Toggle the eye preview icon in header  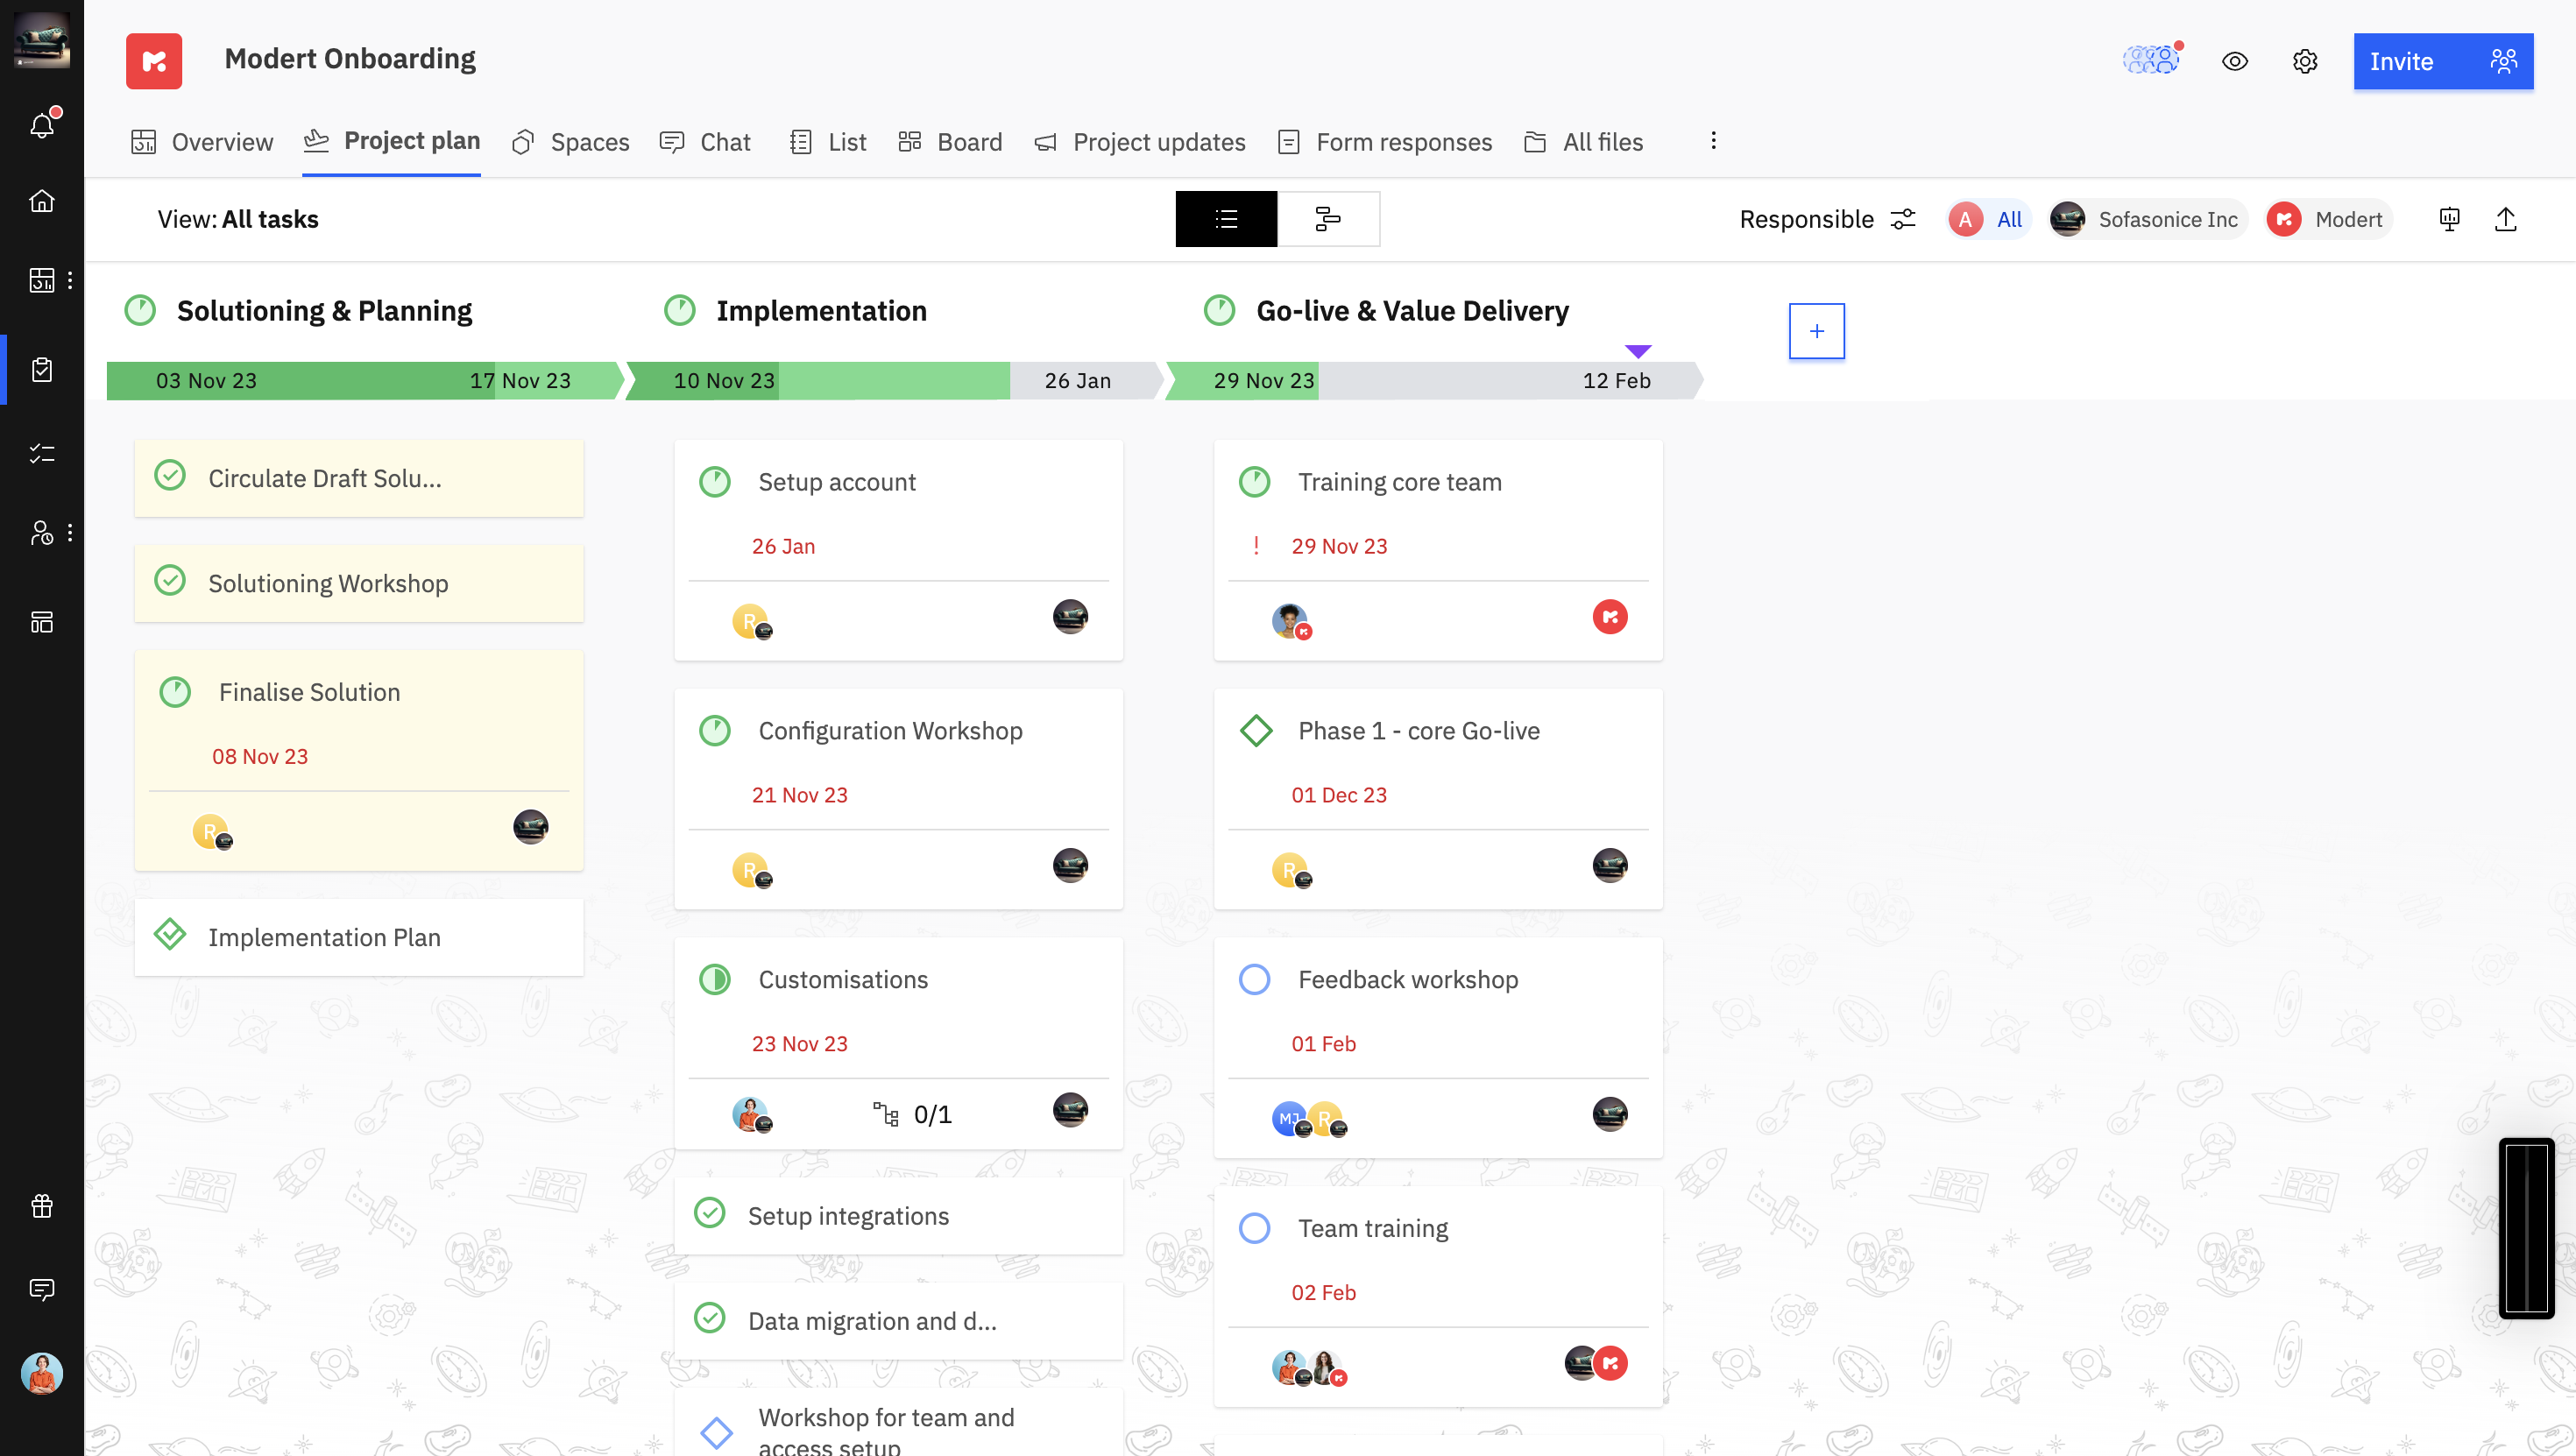point(2234,62)
